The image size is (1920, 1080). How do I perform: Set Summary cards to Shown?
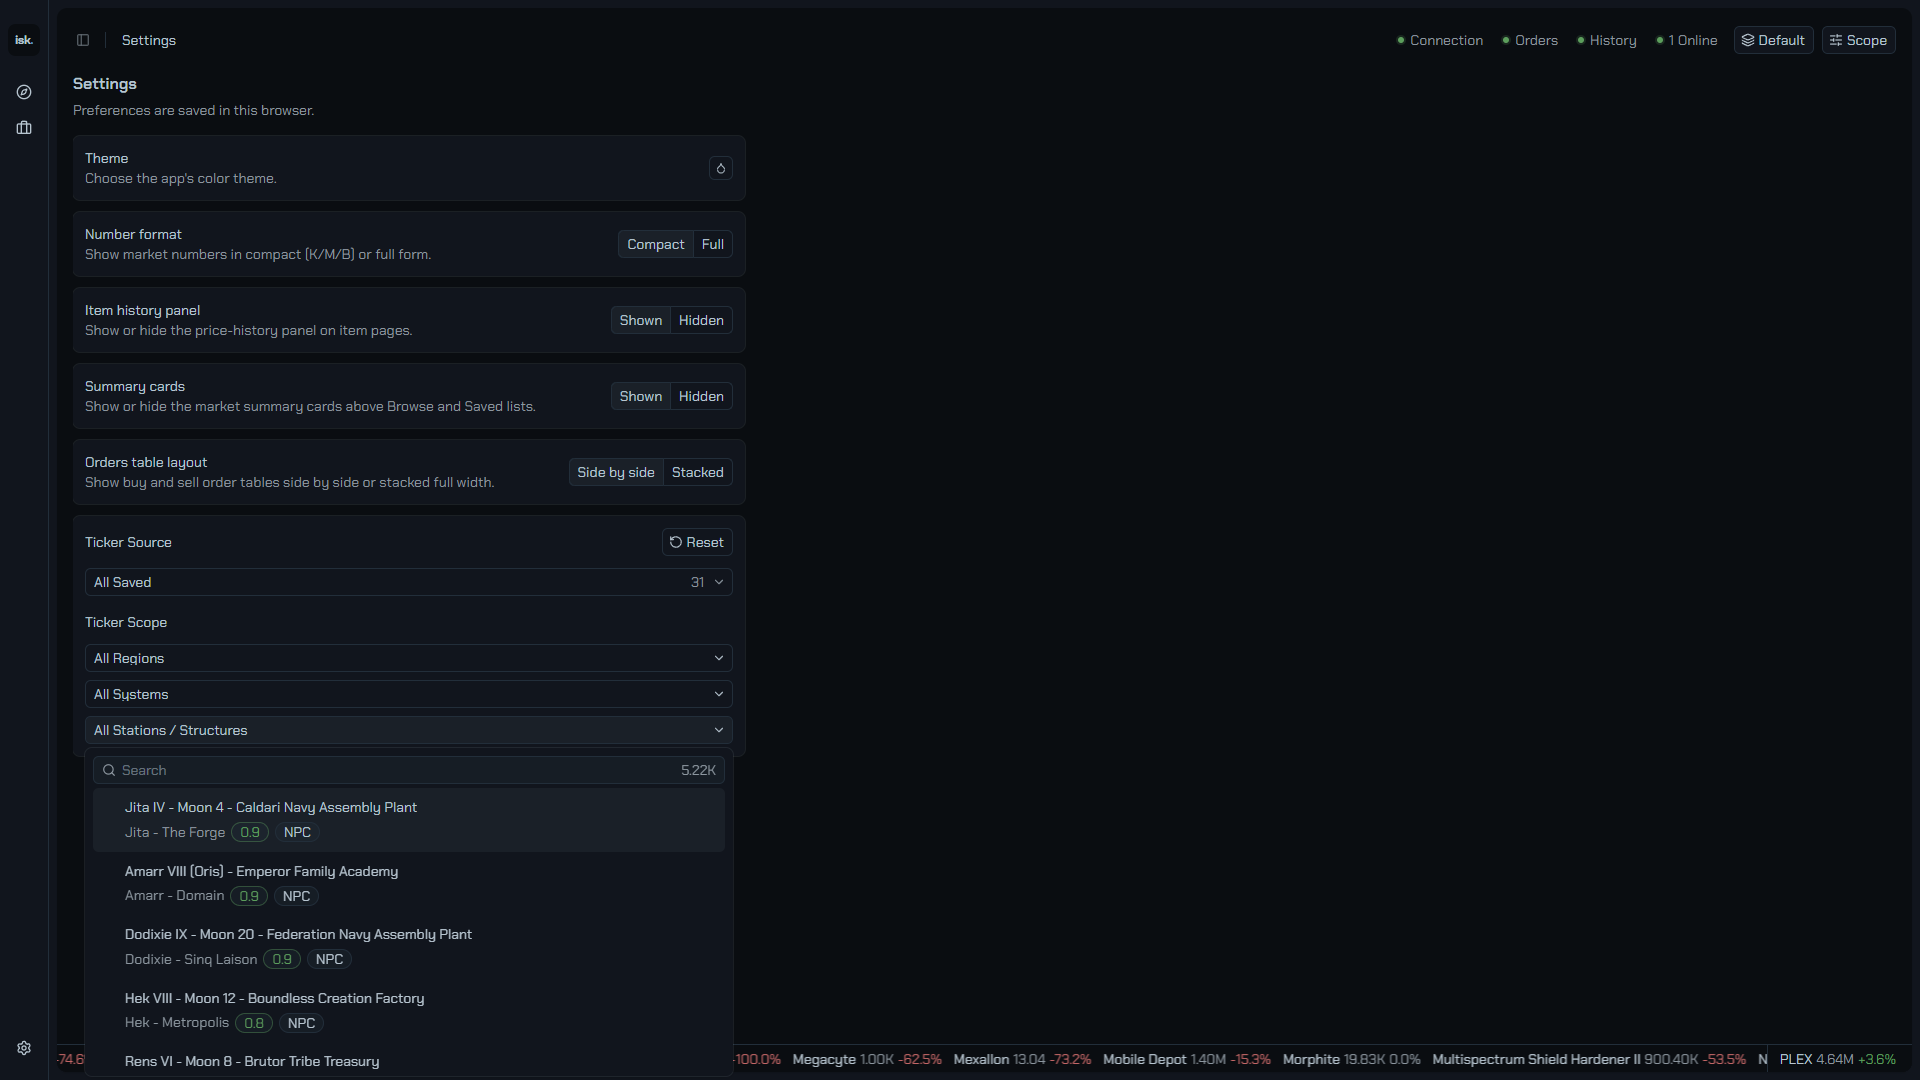[x=641, y=396]
